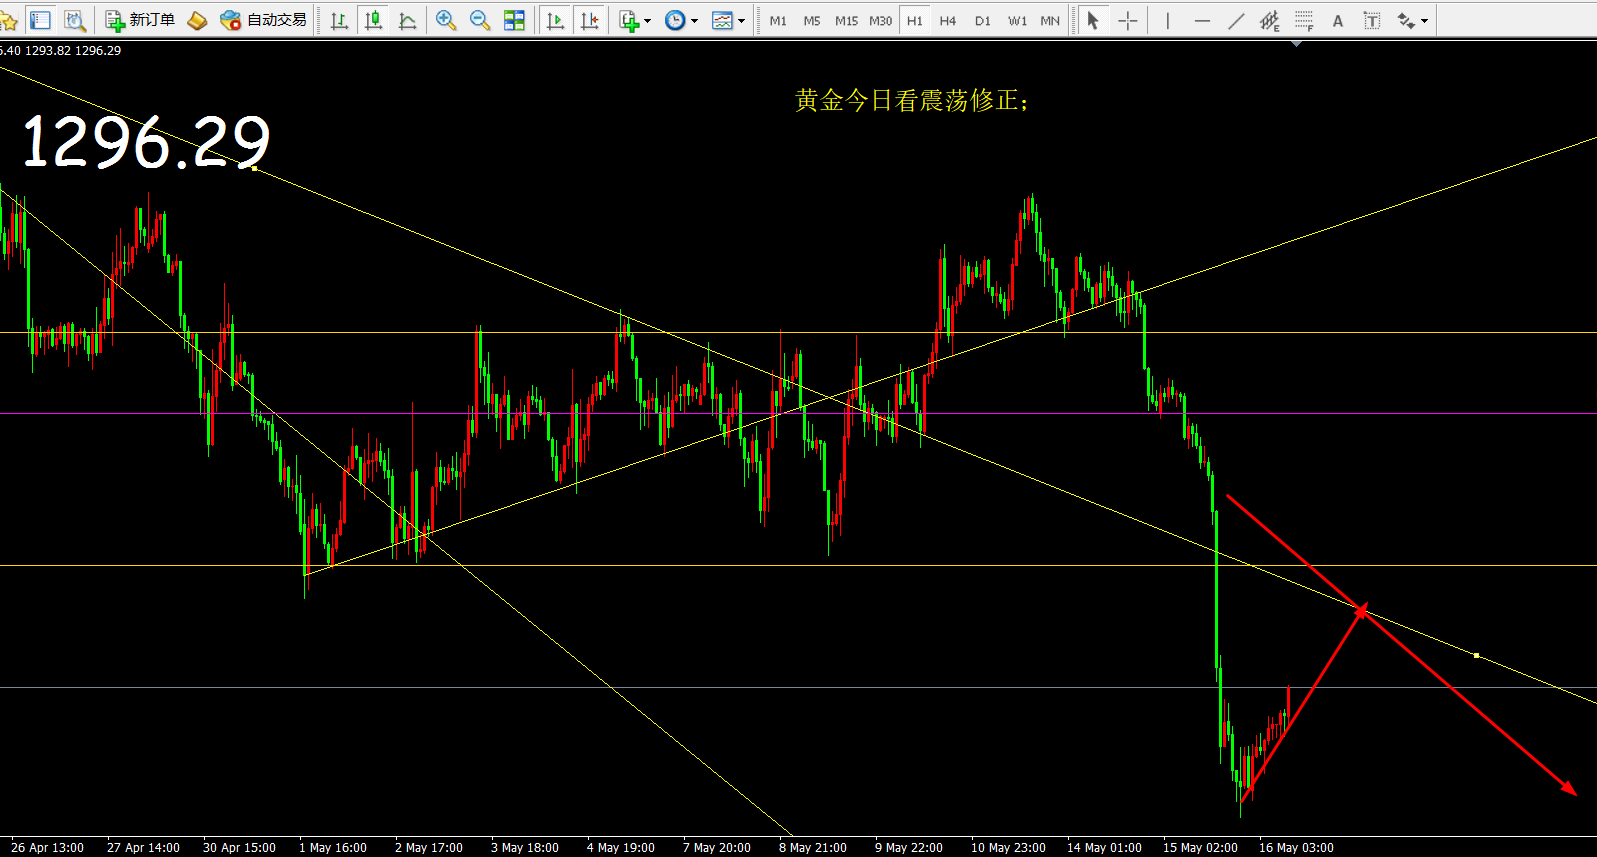
Task: Toggle chart shift icon
Action: [x=590, y=20]
